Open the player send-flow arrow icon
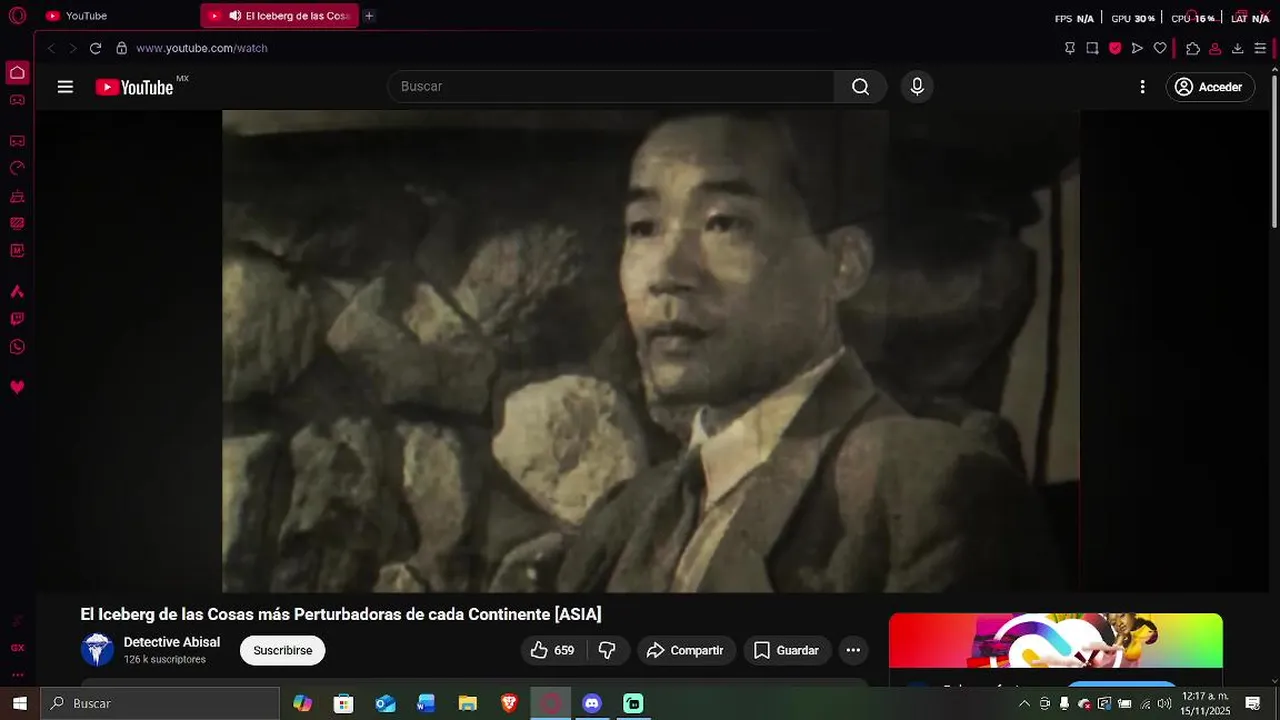 1137,48
